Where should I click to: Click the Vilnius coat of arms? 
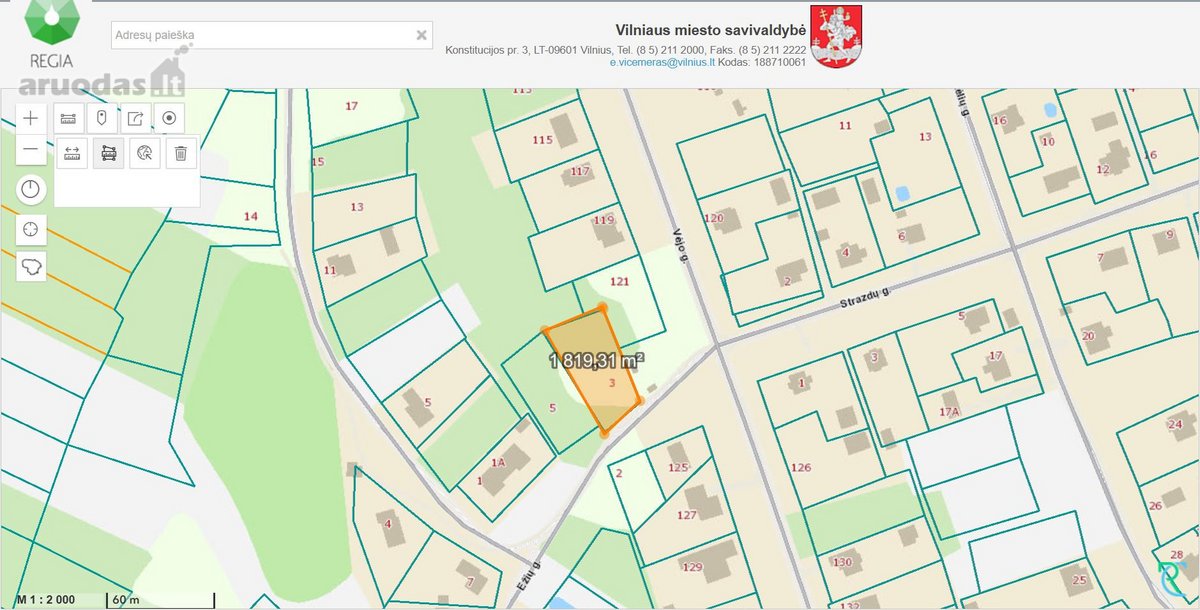point(836,36)
